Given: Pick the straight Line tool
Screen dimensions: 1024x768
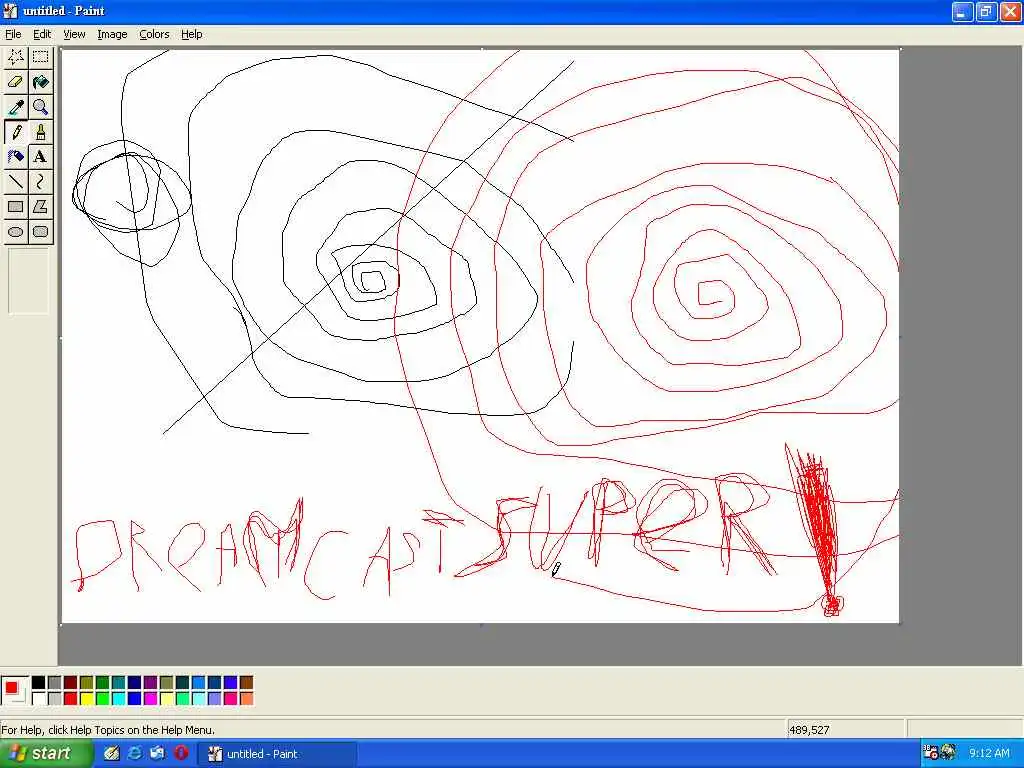Looking at the screenshot, I should 16,182.
